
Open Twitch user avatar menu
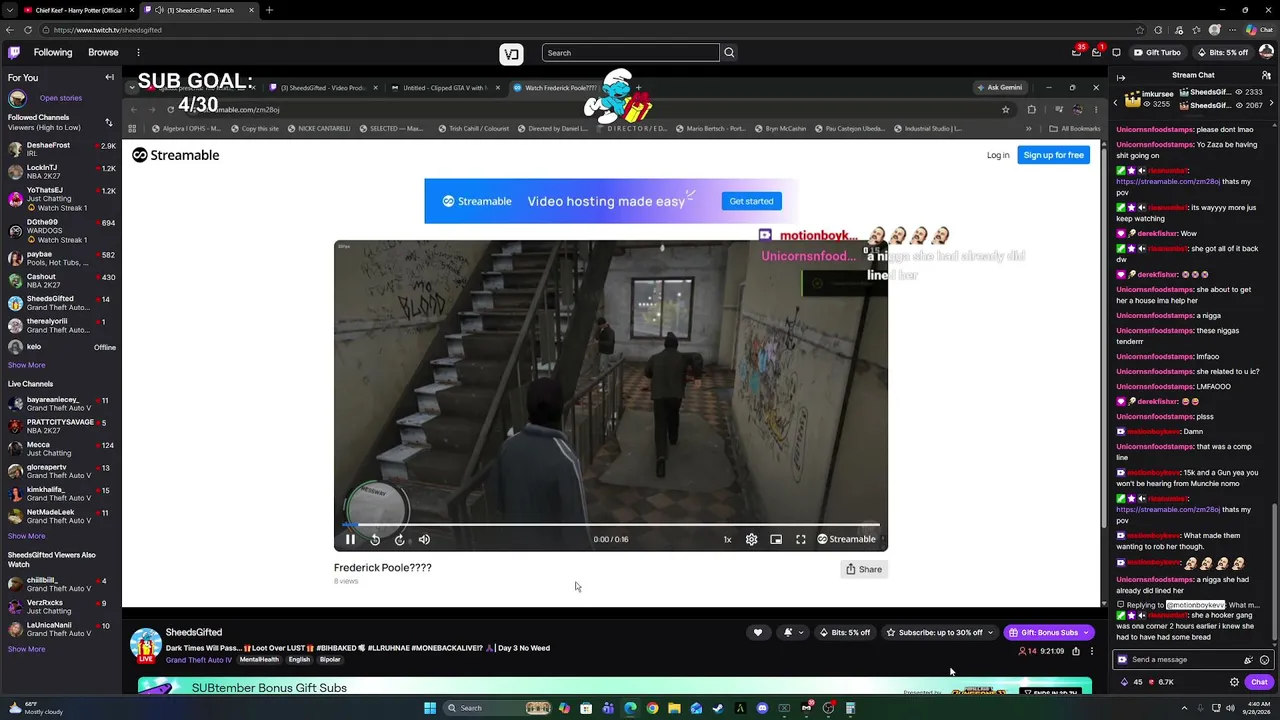click(x=1267, y=52)
